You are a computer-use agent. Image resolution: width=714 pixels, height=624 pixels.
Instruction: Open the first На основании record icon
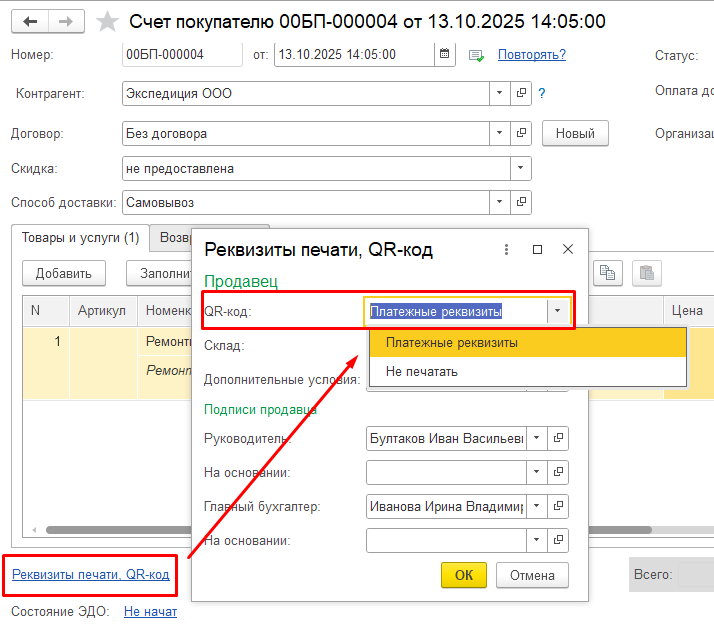tap(558, 472)
